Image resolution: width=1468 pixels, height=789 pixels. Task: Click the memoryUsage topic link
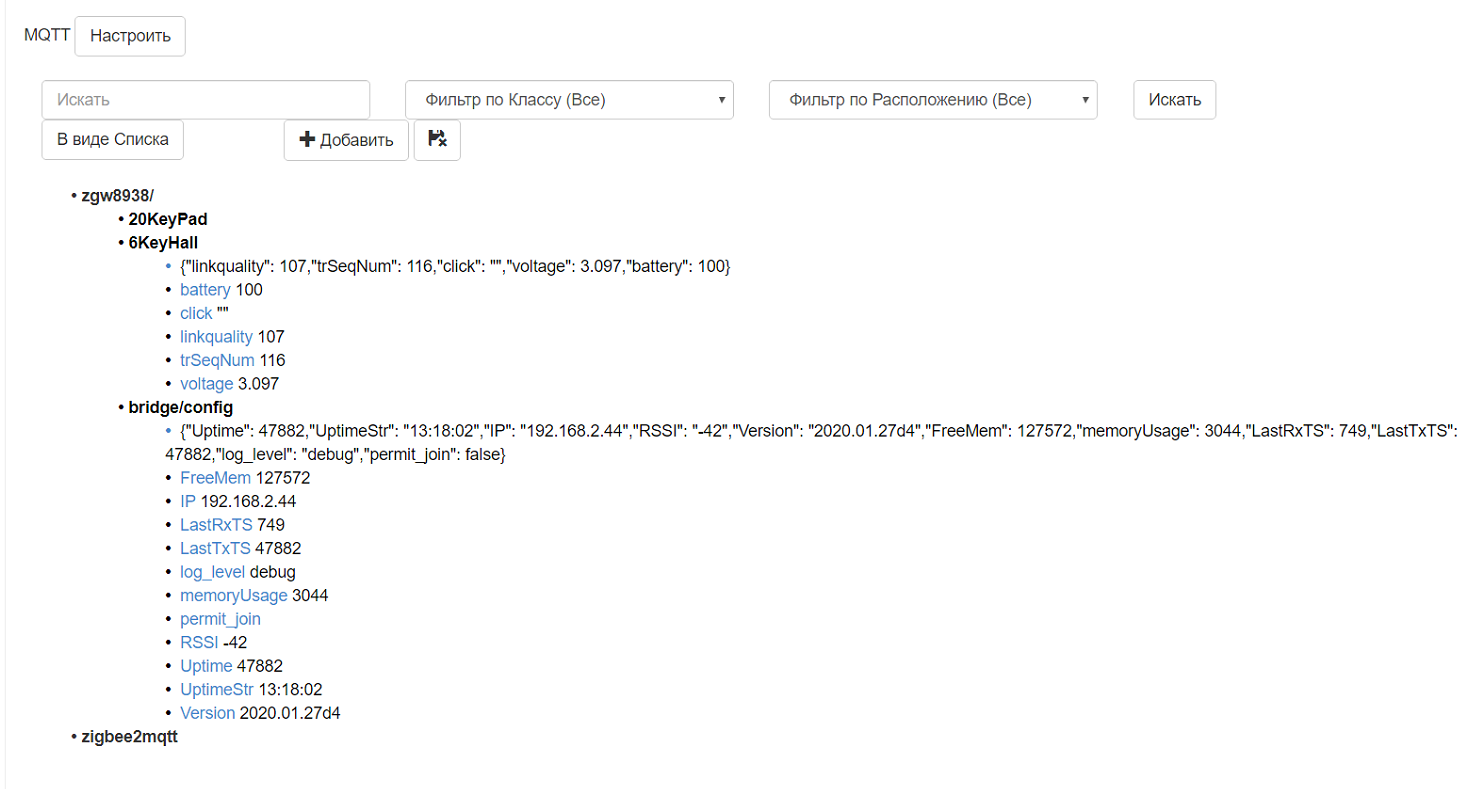[x=233, y=595]
